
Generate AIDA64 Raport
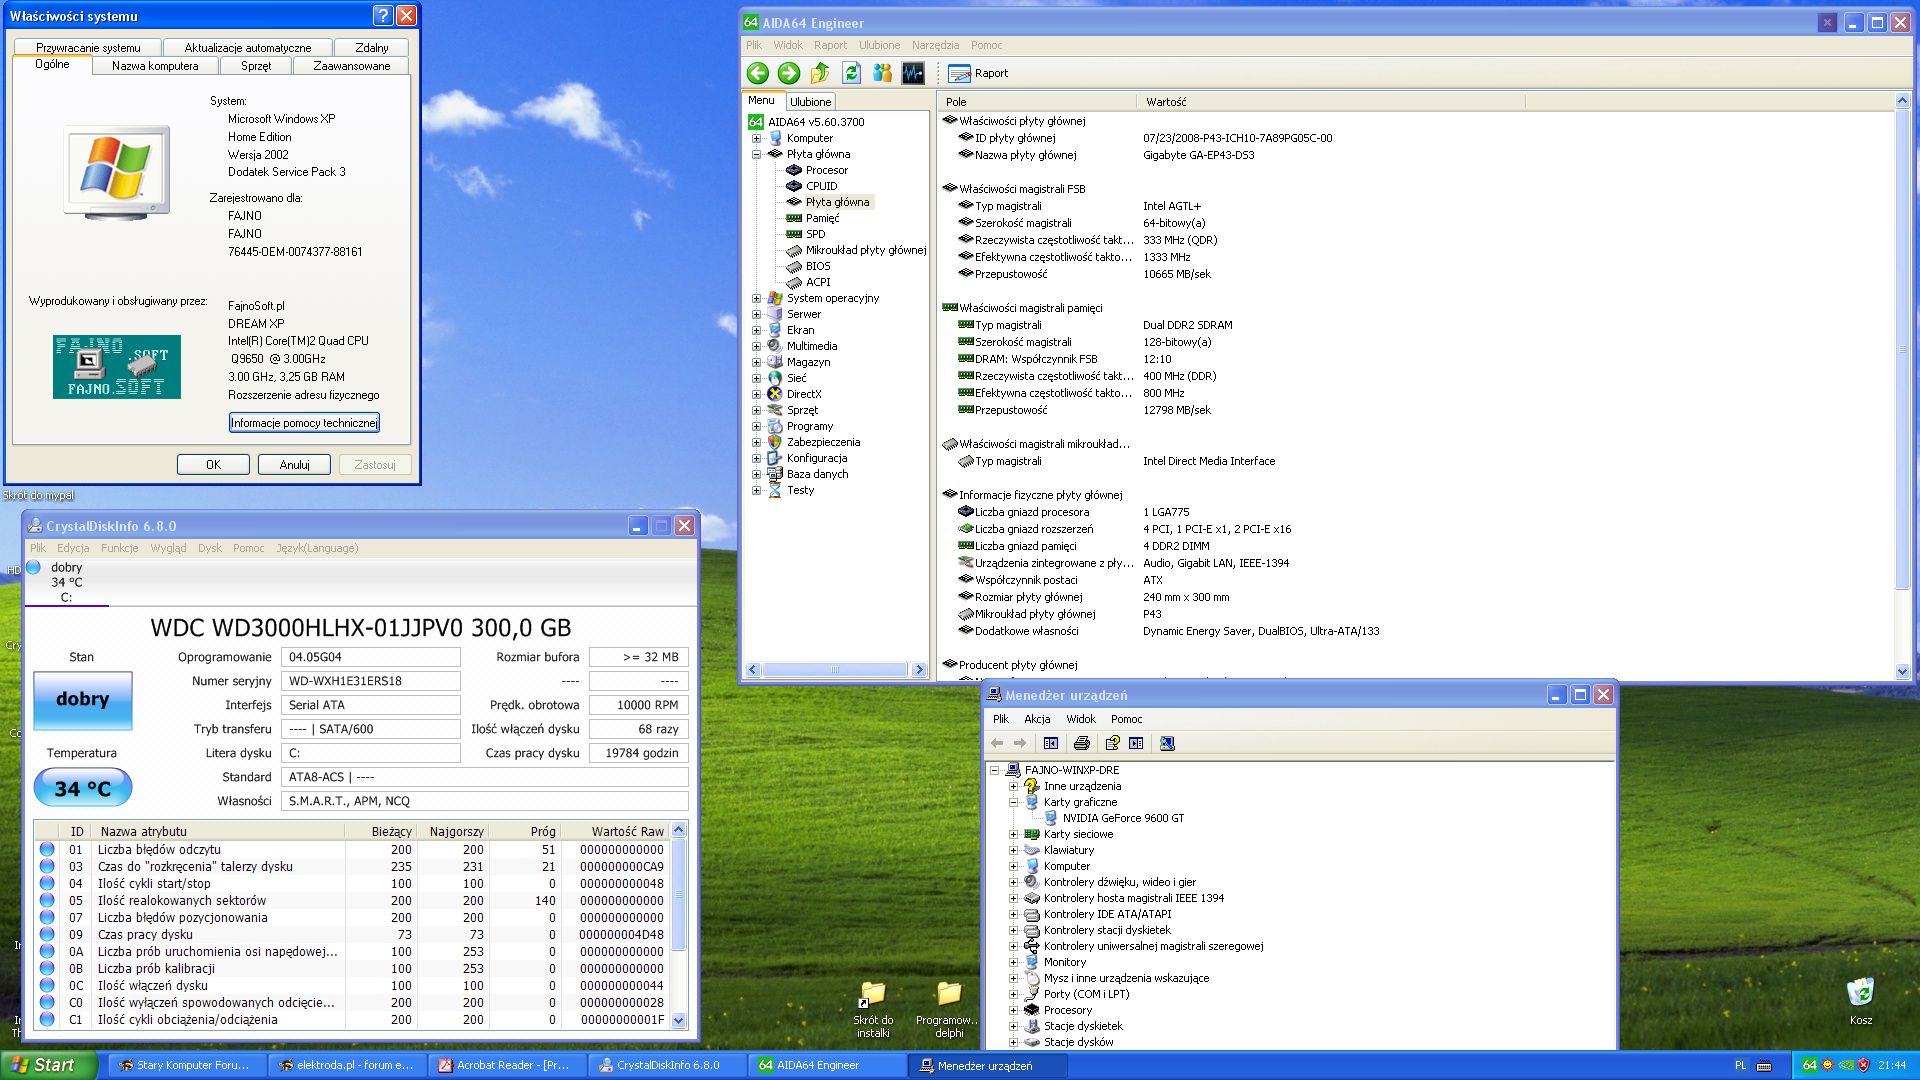pyautogui.click(x=978, y=73)
